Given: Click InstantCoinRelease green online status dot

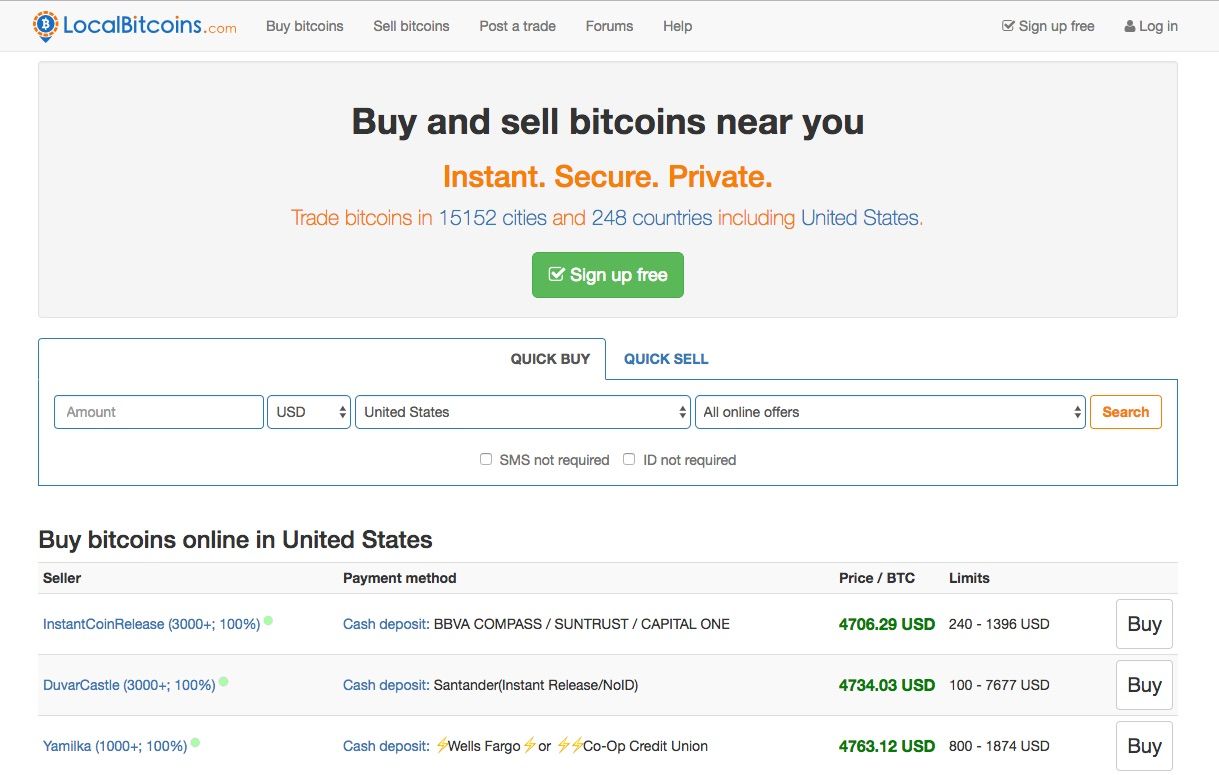Looking at the screenshot, I should [268, 621].
